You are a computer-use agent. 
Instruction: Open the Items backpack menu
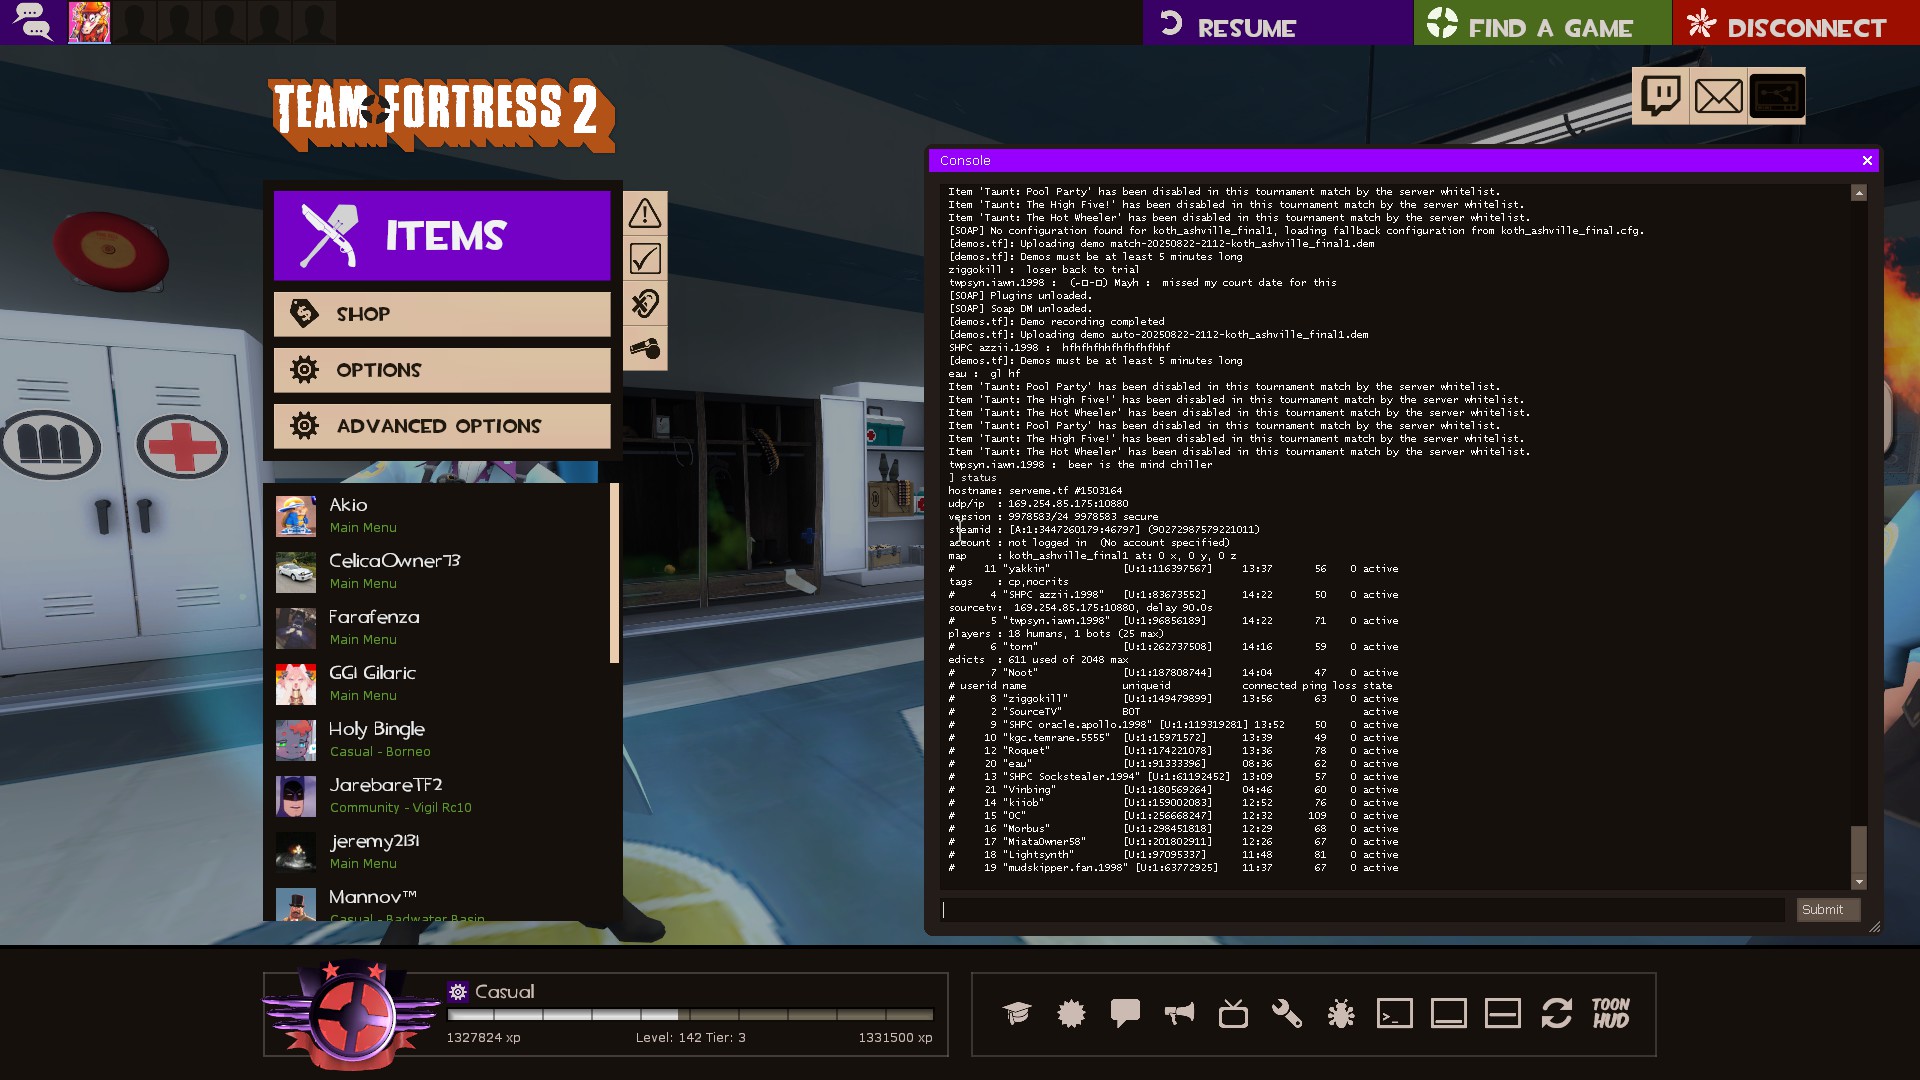pos(442,236)
